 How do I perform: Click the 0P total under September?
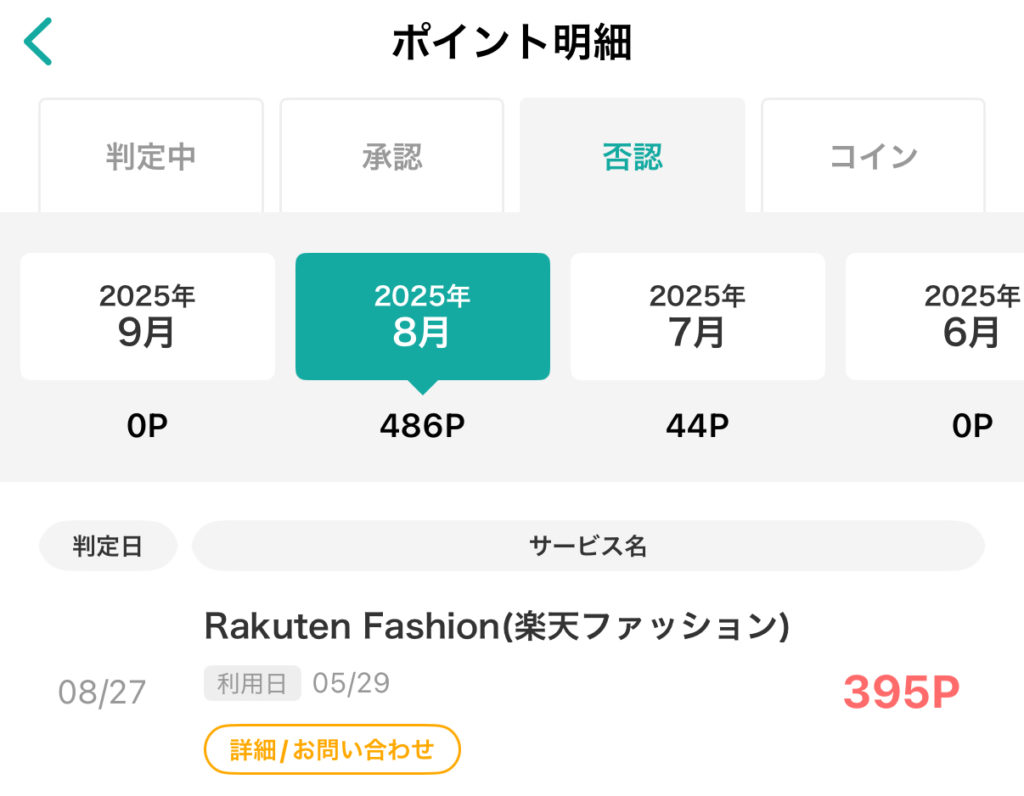coord(147,426)
